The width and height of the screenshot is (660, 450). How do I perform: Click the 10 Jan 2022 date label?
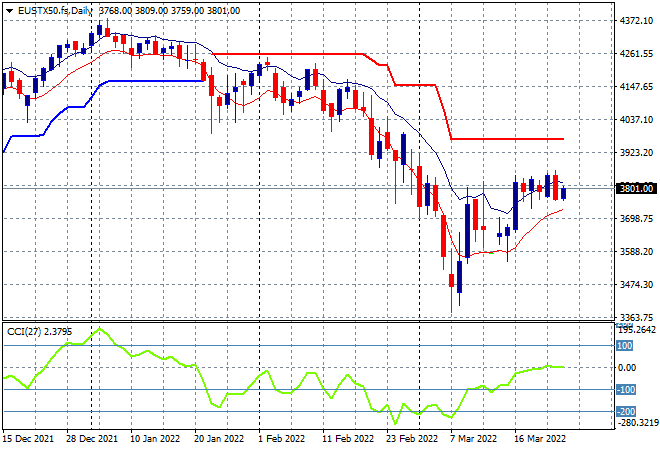[155, 439]
